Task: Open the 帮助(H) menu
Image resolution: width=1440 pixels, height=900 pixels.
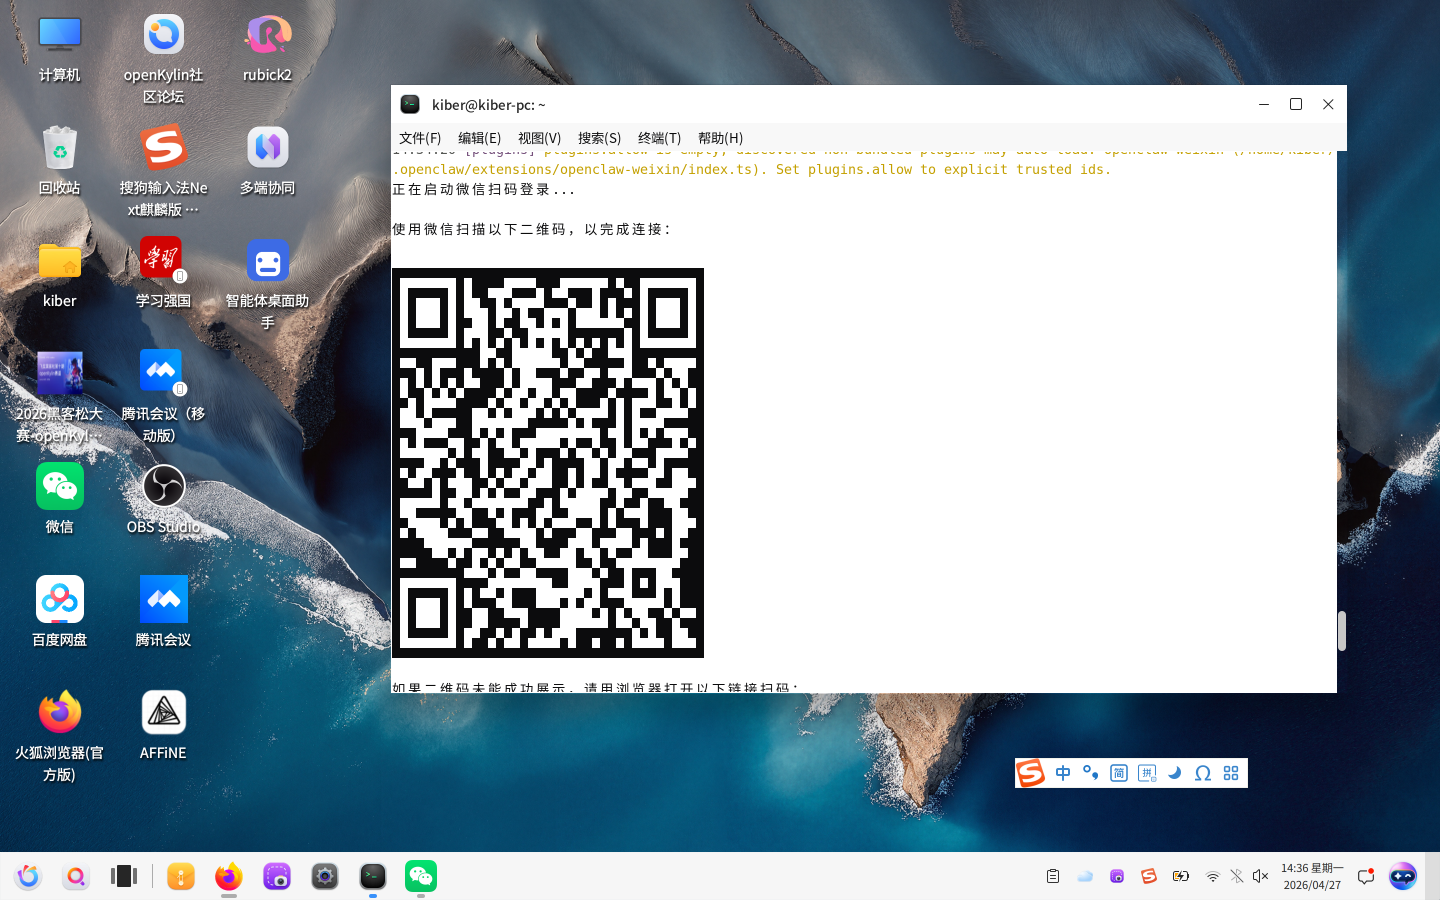Action: 720,138
